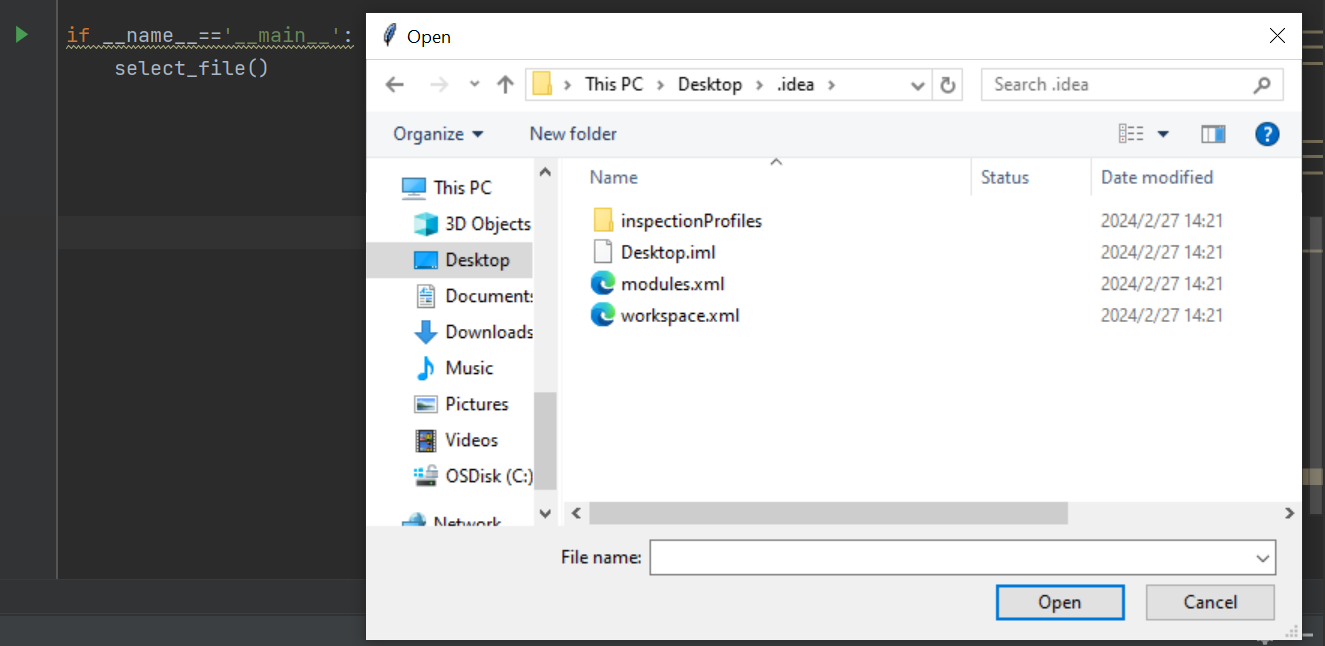Select Downloads in navigation pane
The height and width of the screenshot is (646, 1325).
(488, 332)
